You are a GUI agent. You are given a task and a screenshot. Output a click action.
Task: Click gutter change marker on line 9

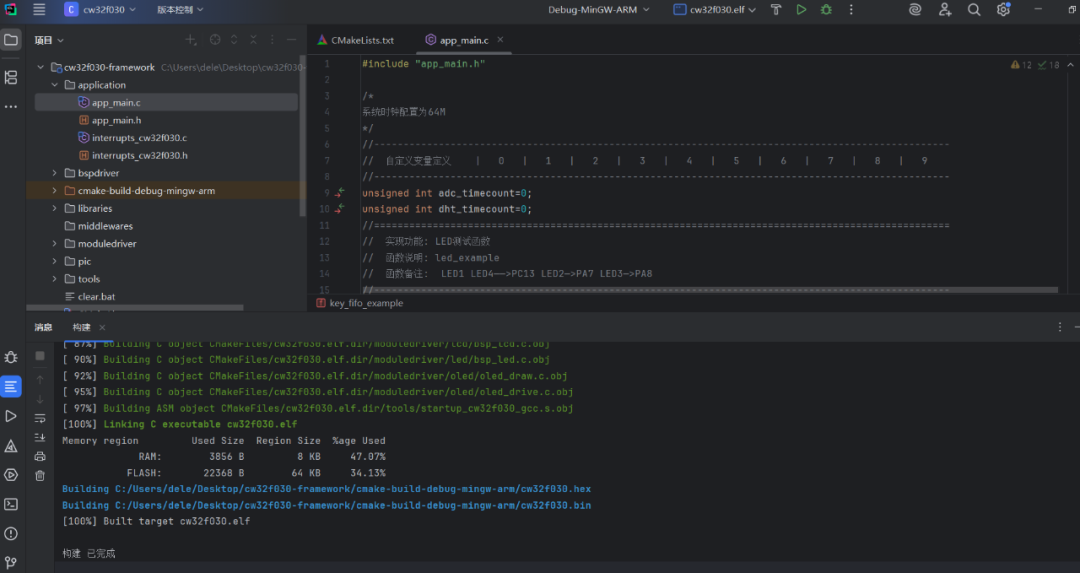click(x=340, y=193)
